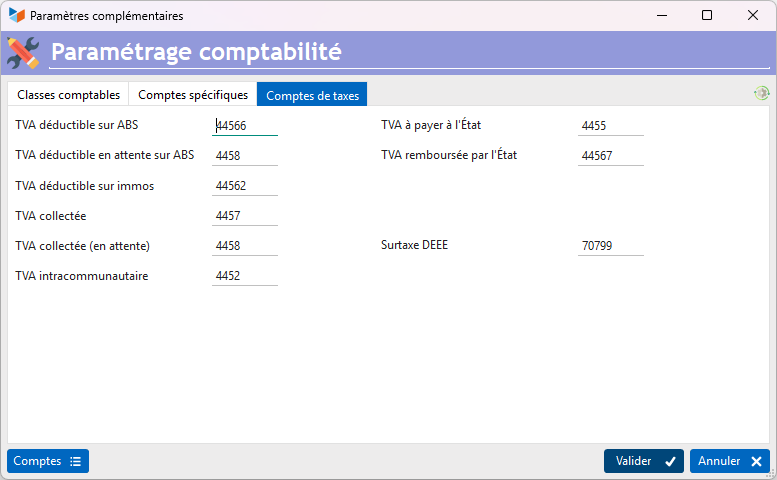Click the TVA déductible sur ABS label
The width and height of the screenshot is (777, 480).
point(77,125)
